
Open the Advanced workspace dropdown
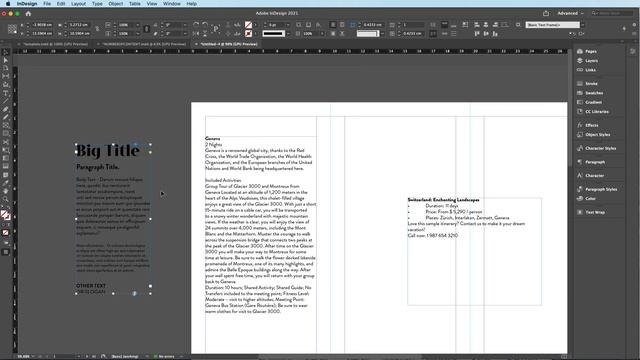pyautogui.click(x=570, y=13)
